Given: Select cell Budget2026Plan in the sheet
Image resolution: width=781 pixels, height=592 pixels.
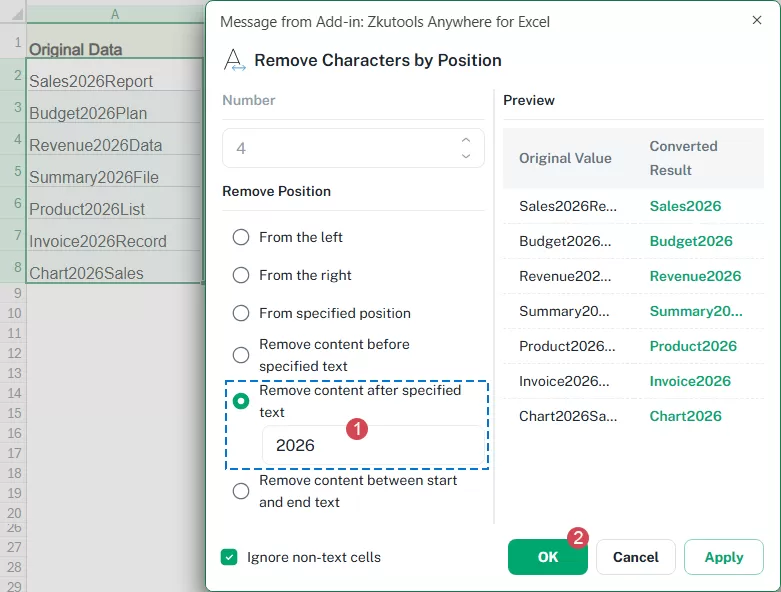Looking at the screenshot, I should 114,107.
